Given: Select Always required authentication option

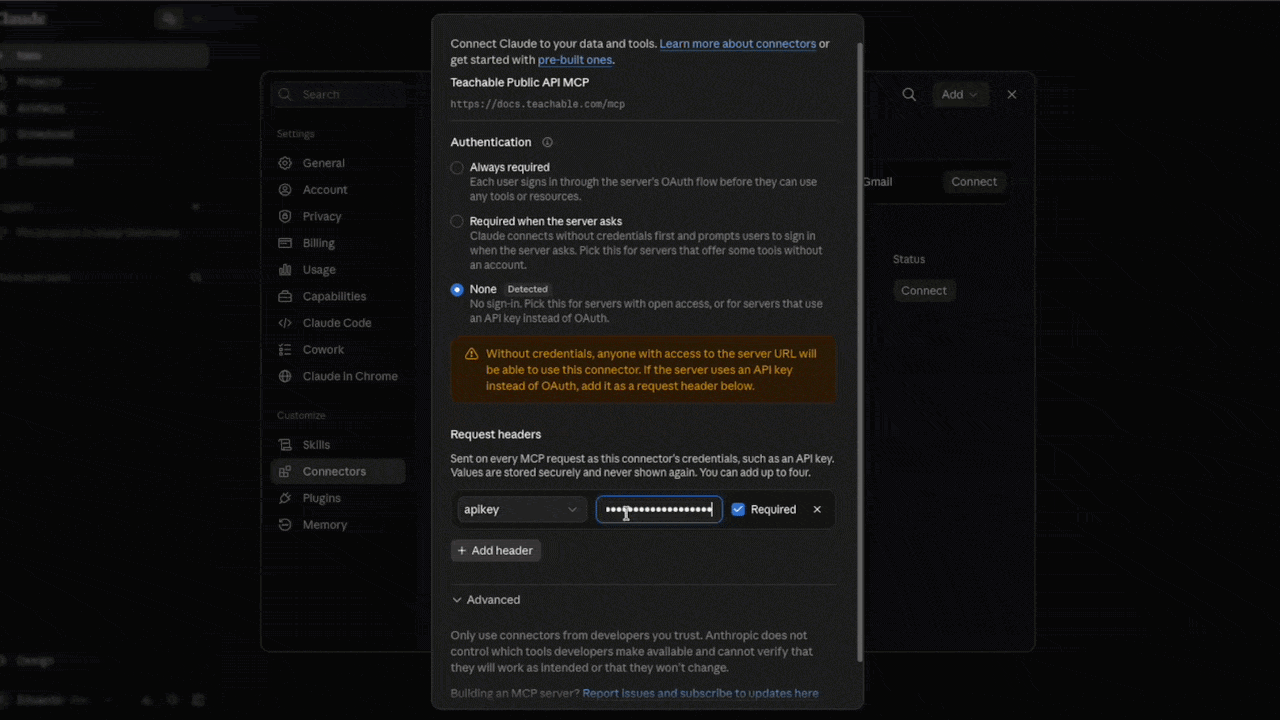Looking at the screenshot, I should click(457, 168).
